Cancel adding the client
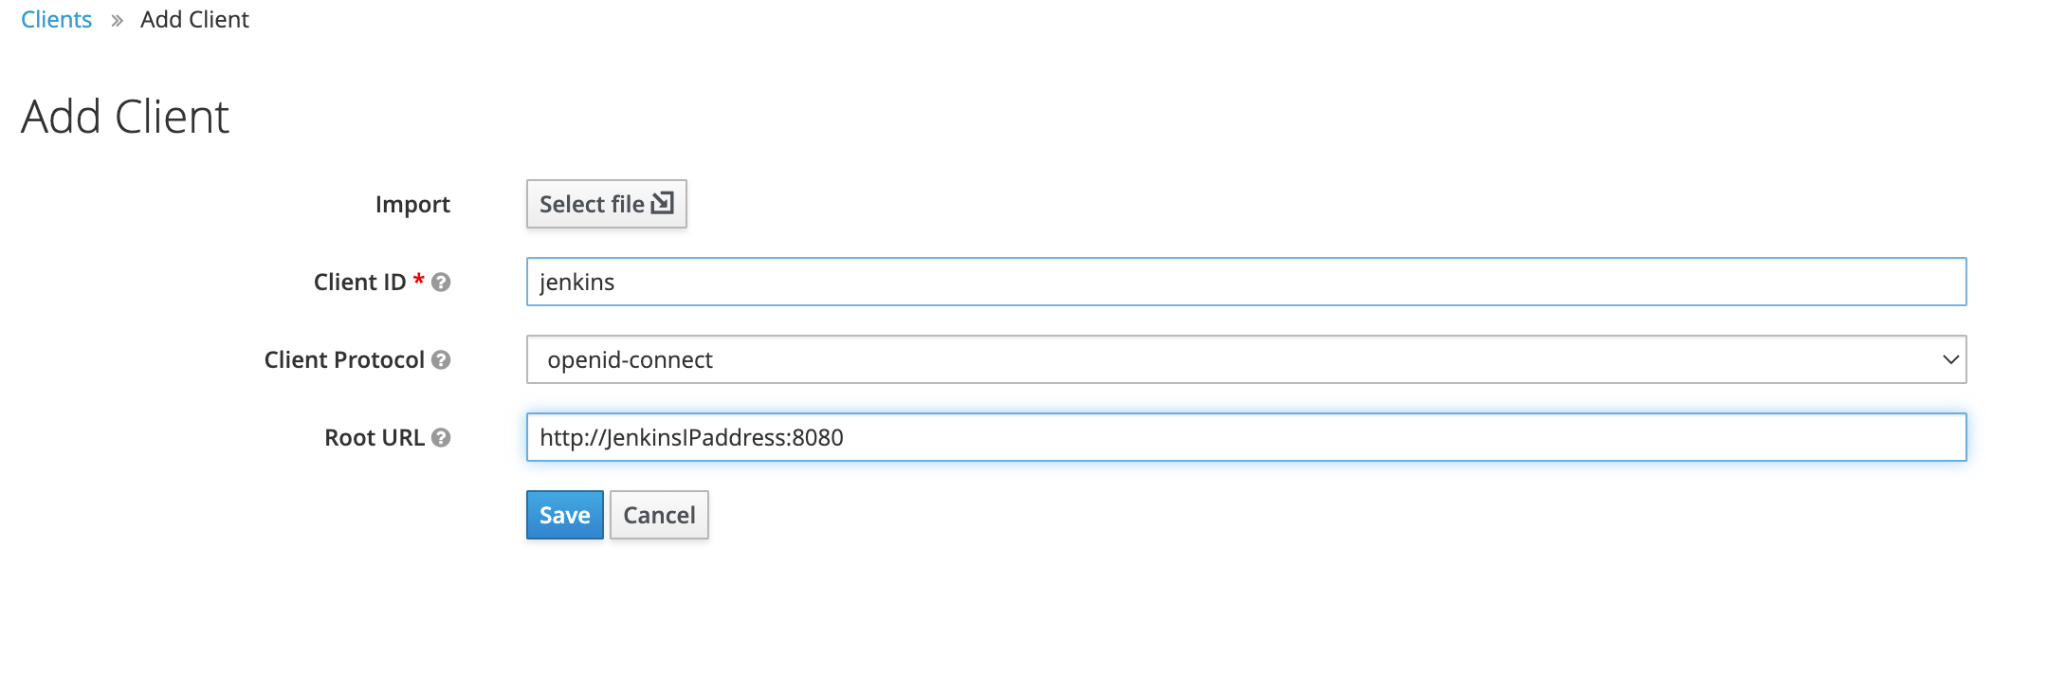The height and width of the screenshot is (673, 2048). pyautogui.click(x=658, y=514)
